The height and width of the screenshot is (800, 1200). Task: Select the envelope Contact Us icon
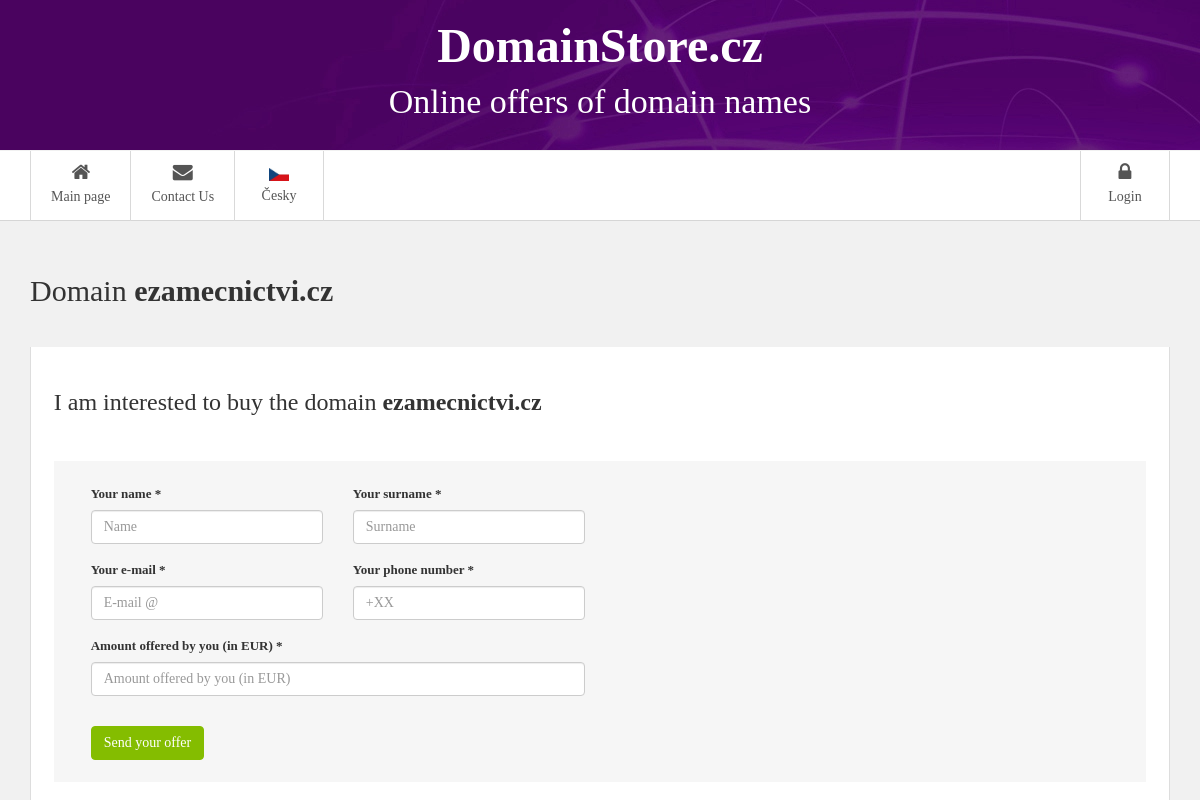[182, 172]
